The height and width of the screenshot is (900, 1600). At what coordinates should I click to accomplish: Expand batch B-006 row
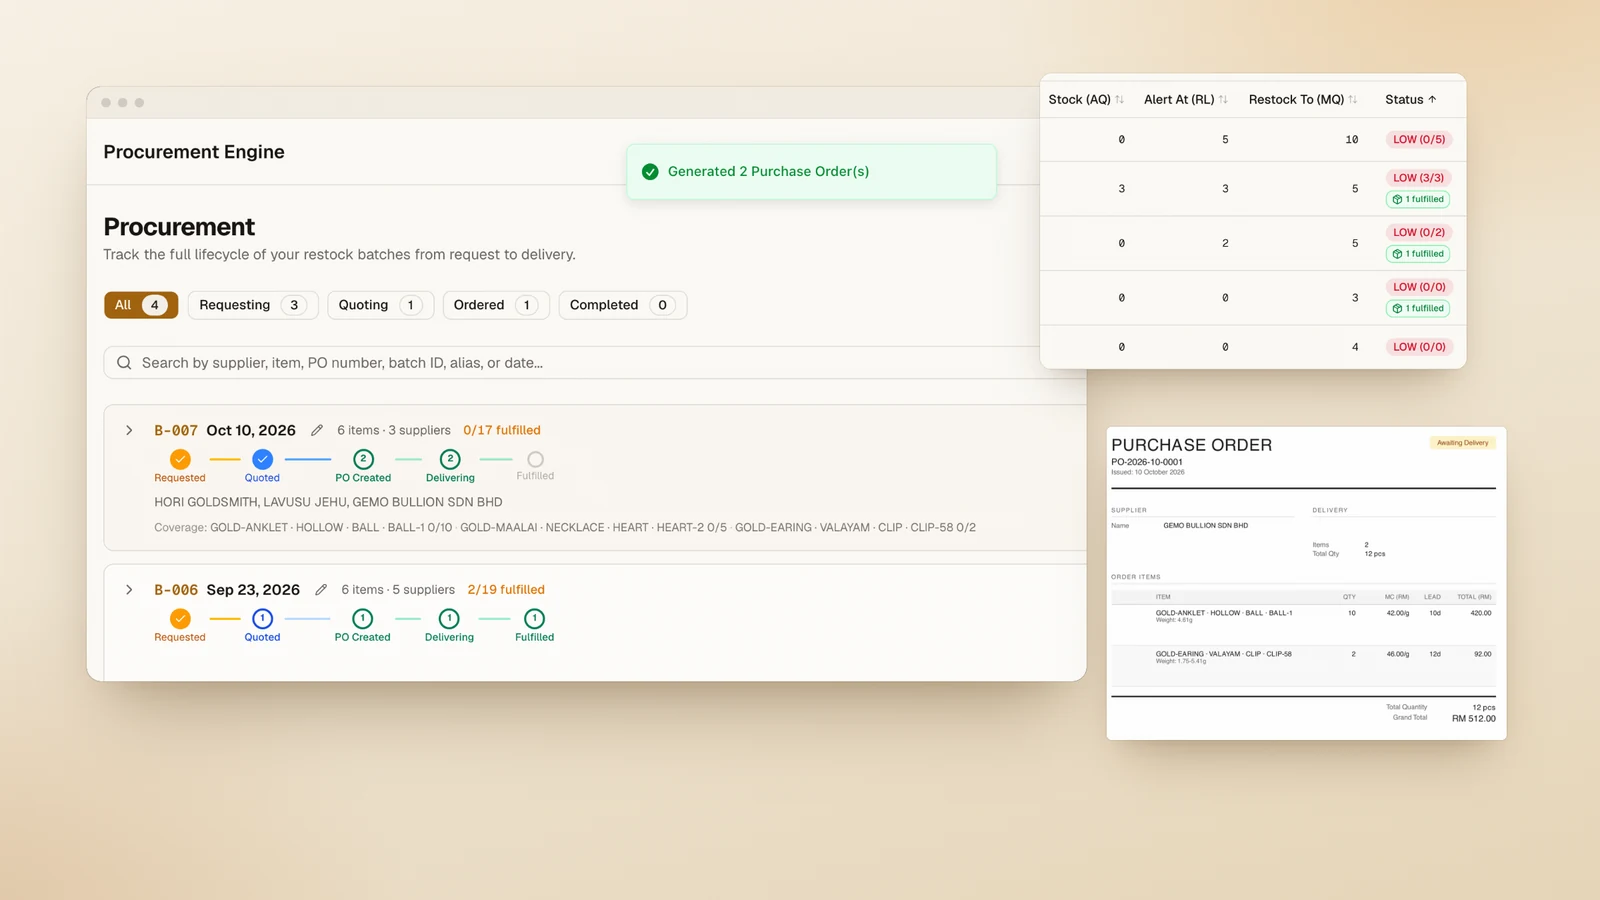129,590
